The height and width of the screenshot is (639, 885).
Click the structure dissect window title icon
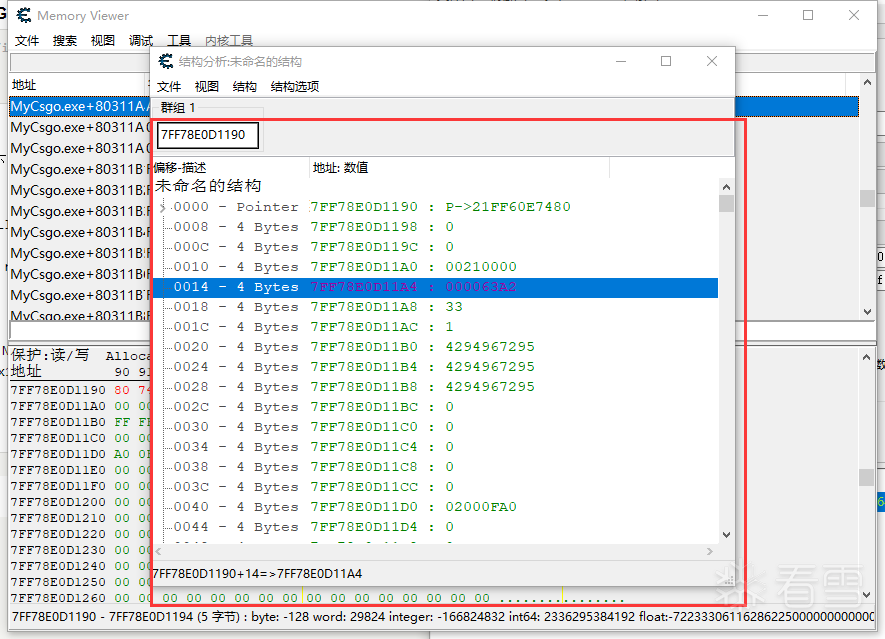tap(166, 61)
